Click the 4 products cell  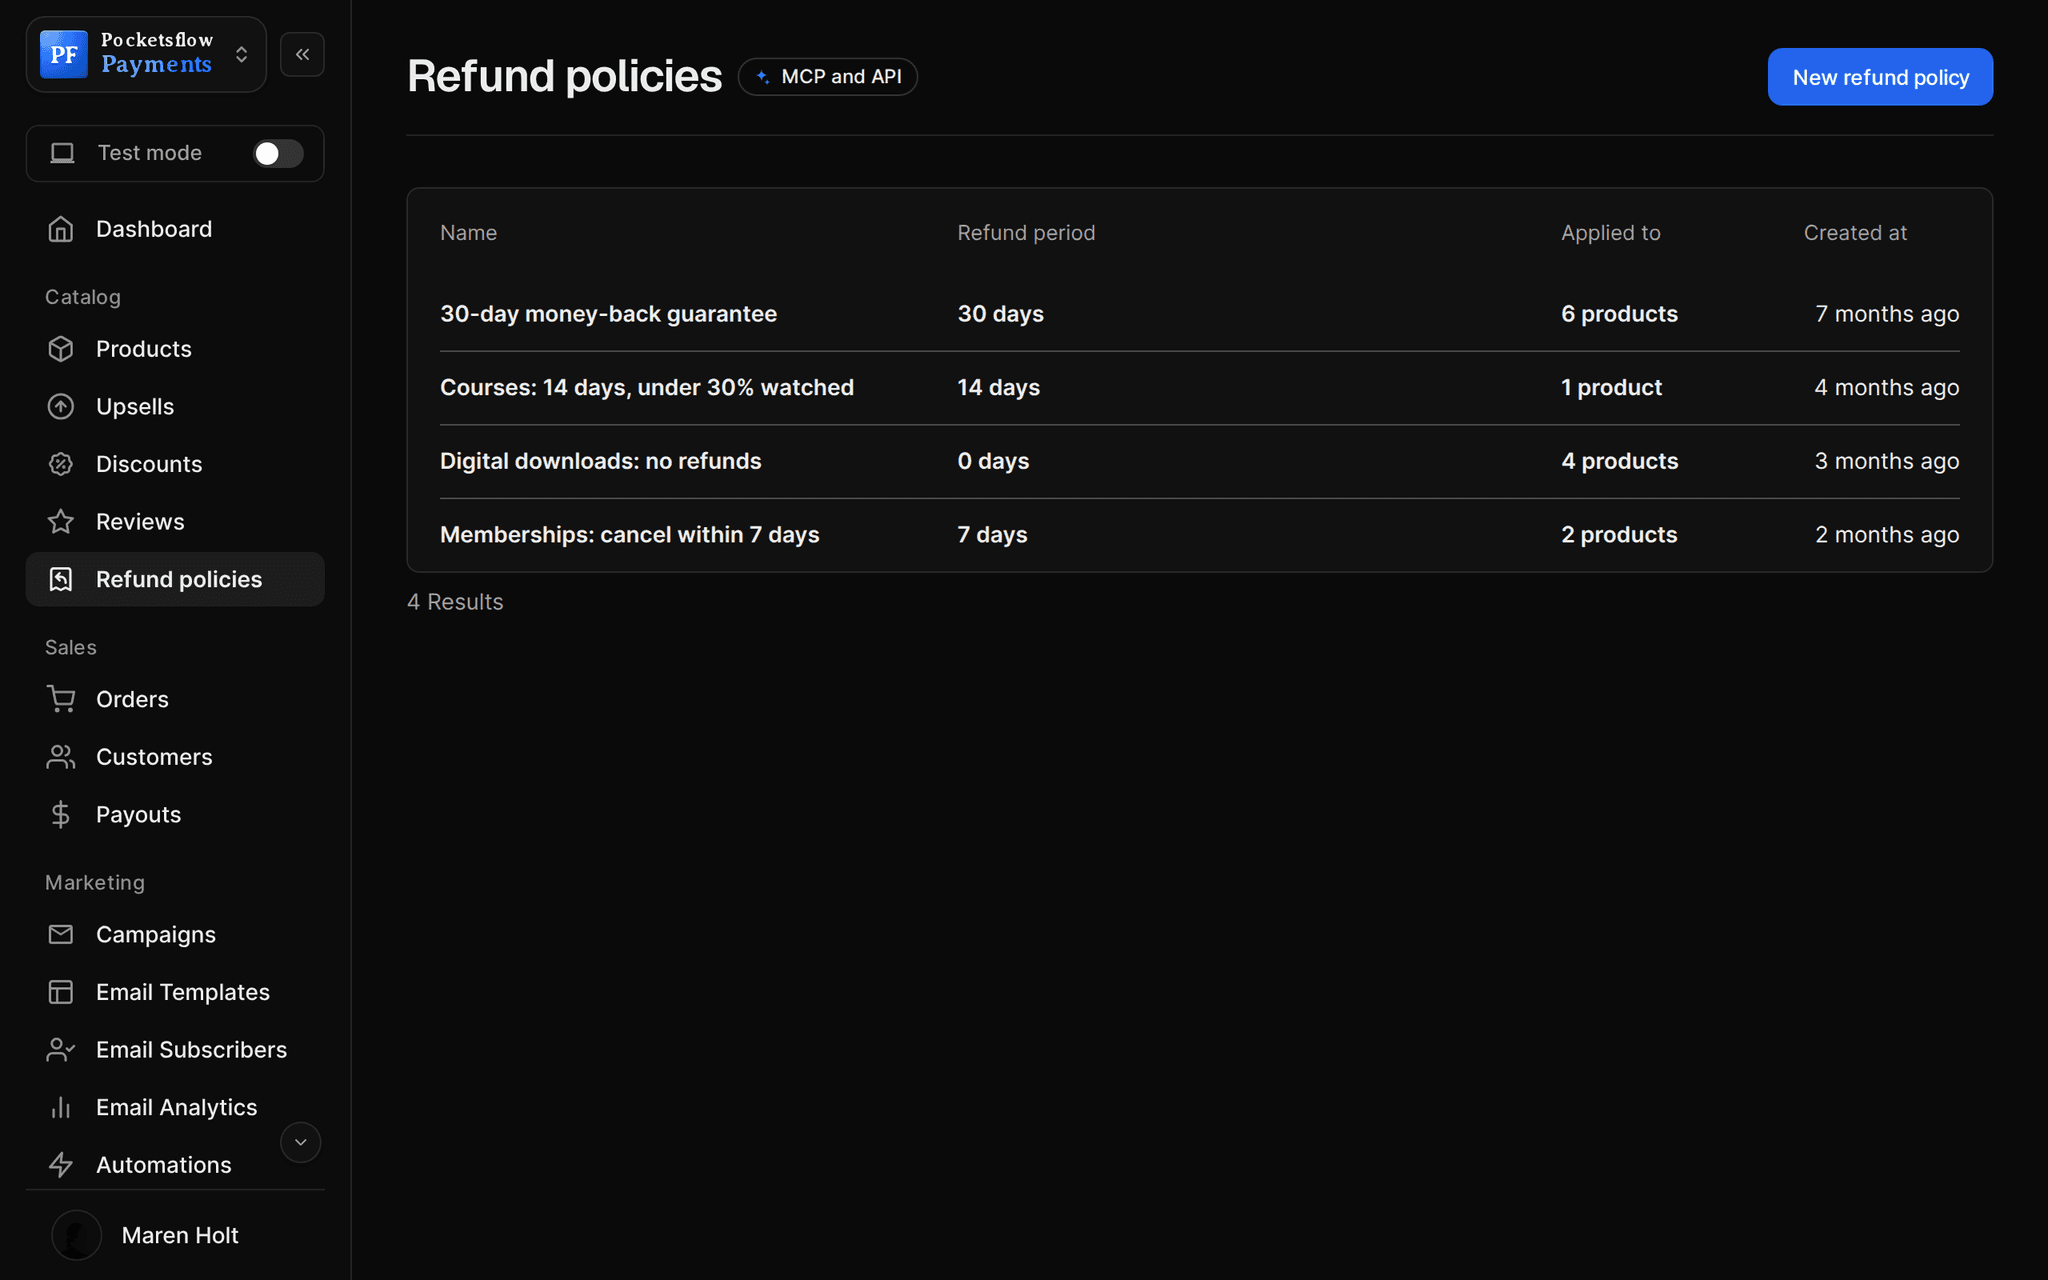click(1619, 461)
